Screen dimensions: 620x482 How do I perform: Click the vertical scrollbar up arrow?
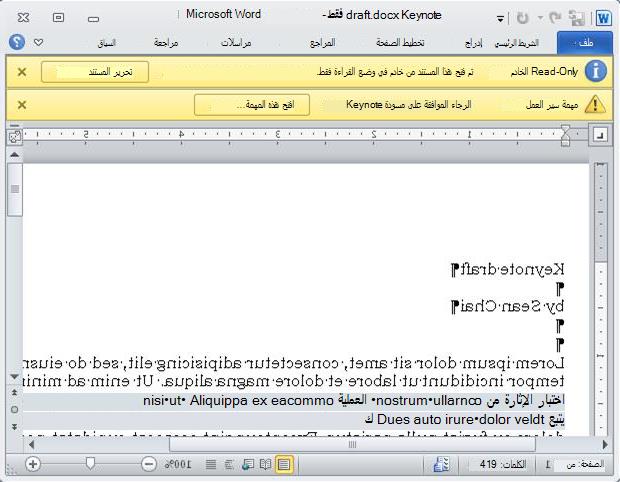pos(15,155)
